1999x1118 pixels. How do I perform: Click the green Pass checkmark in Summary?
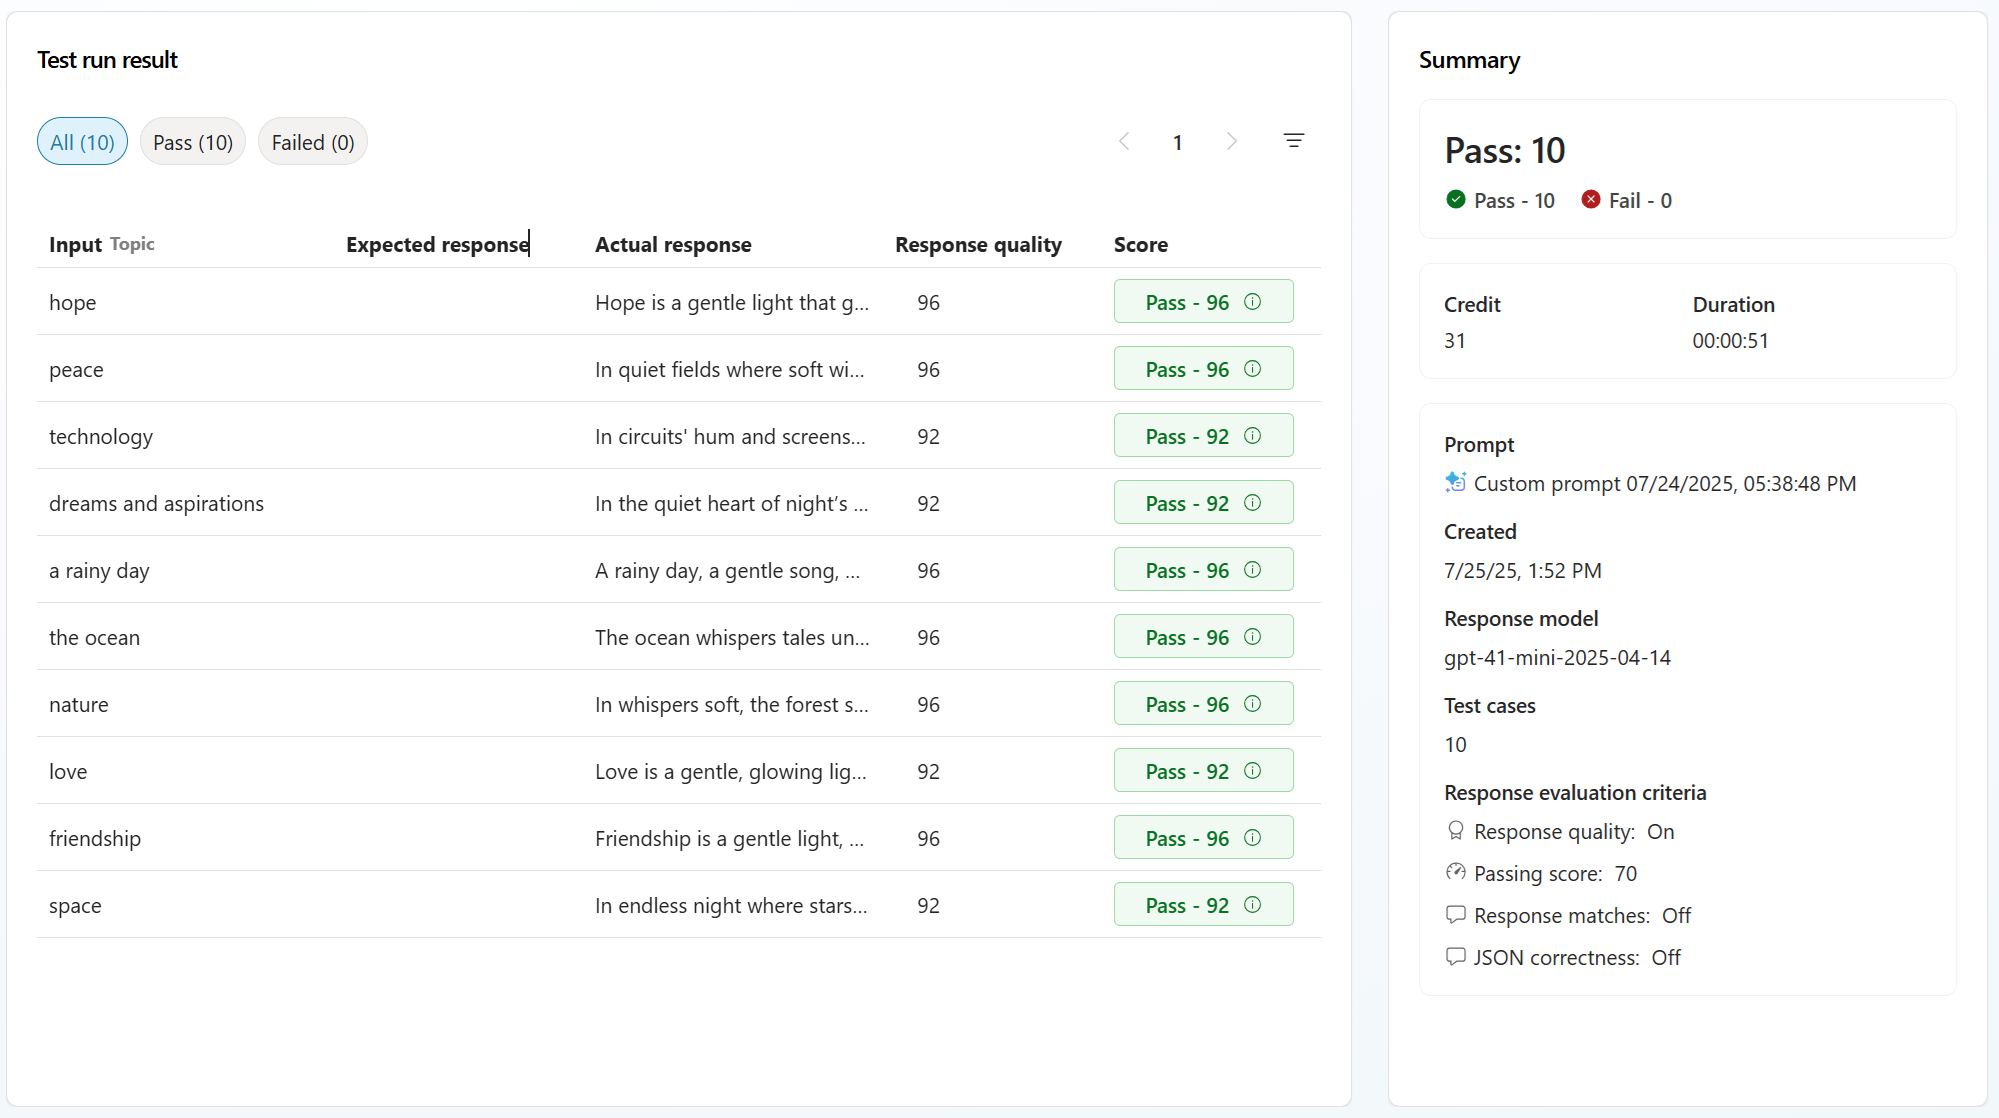(x=1455, y=199)
